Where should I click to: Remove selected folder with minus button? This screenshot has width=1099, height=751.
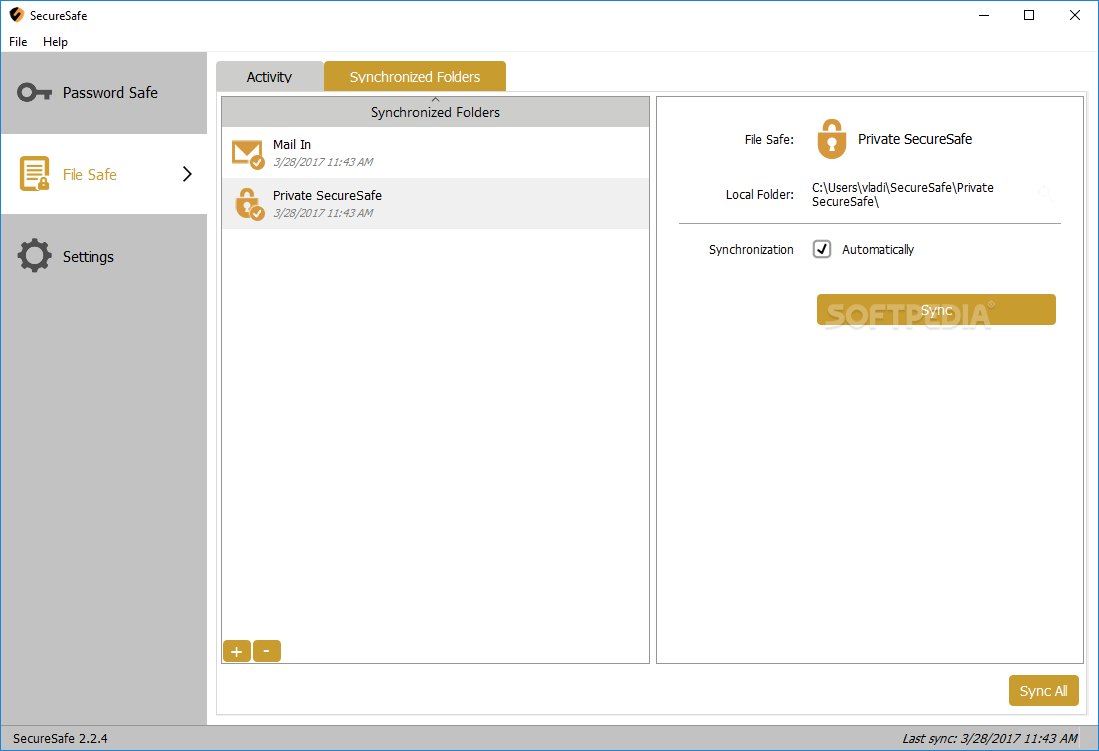point(267,651)
